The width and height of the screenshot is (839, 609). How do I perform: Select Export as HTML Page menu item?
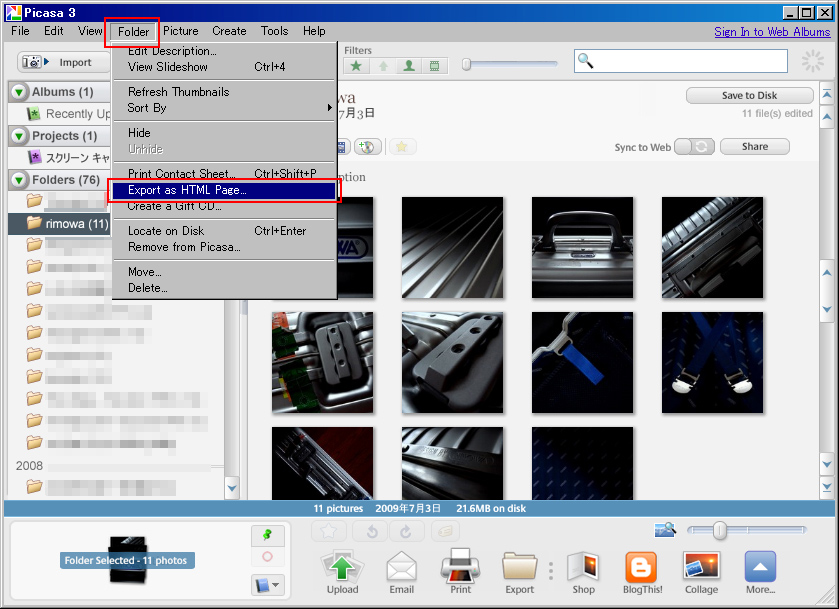(x=187, y=190)
